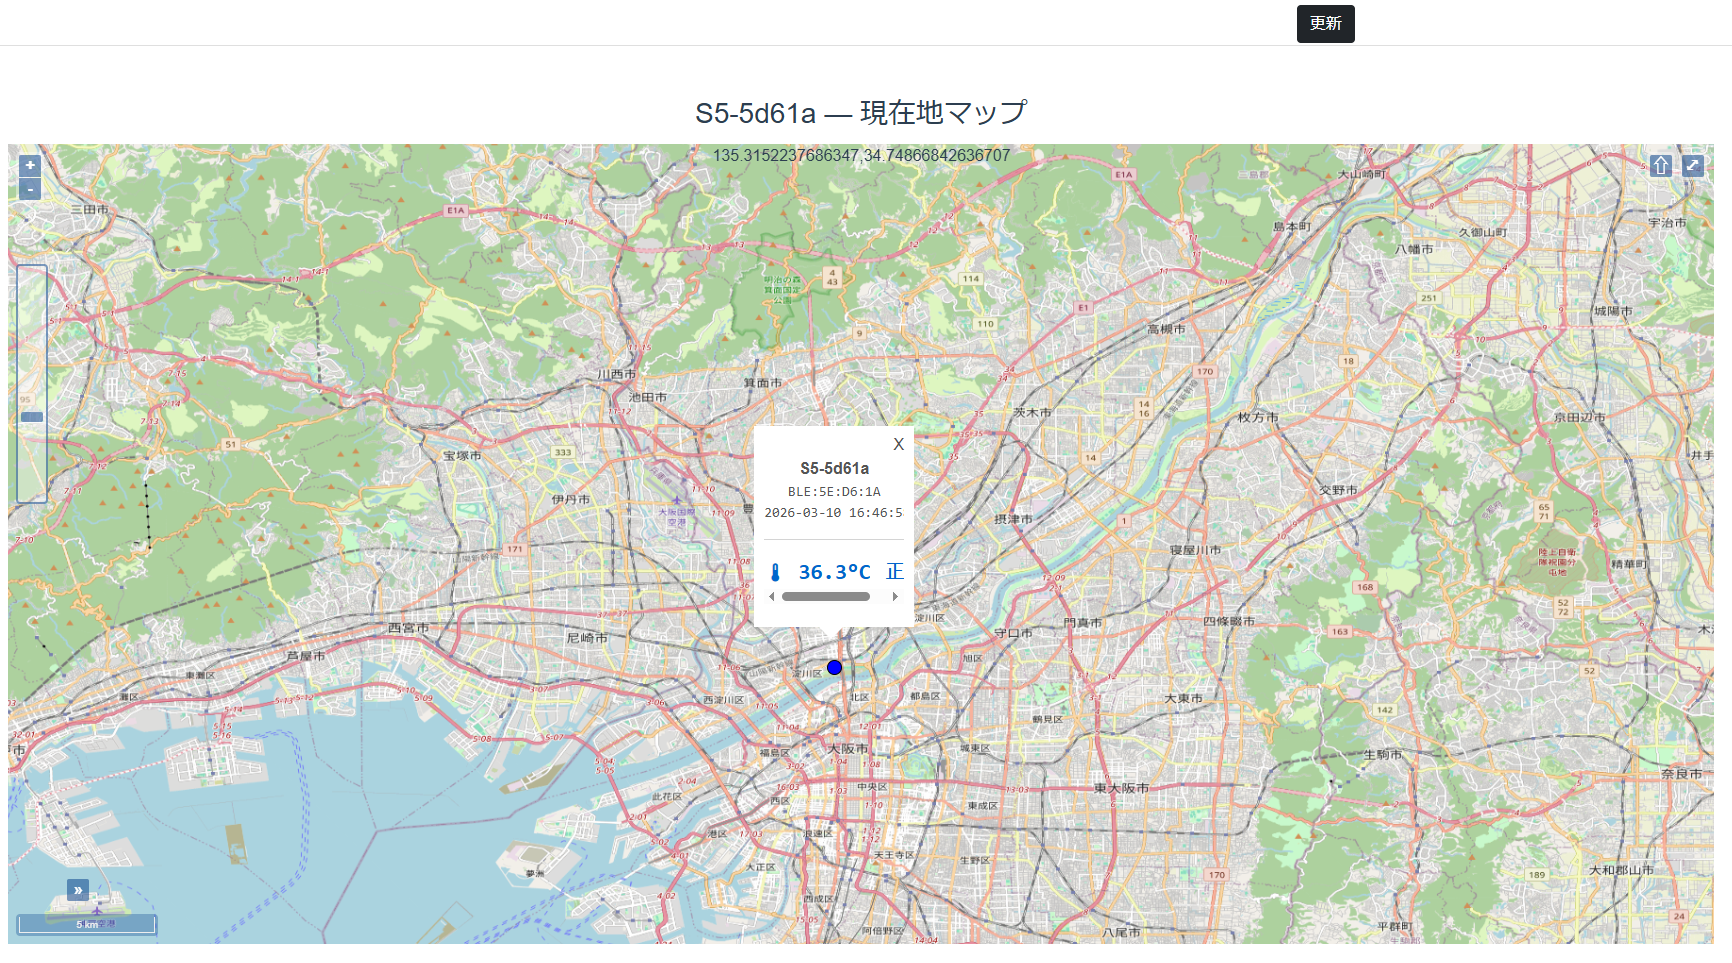Click the 5 km scale bar
Viewport: 1732px width, 963px height.
[87, 924]
